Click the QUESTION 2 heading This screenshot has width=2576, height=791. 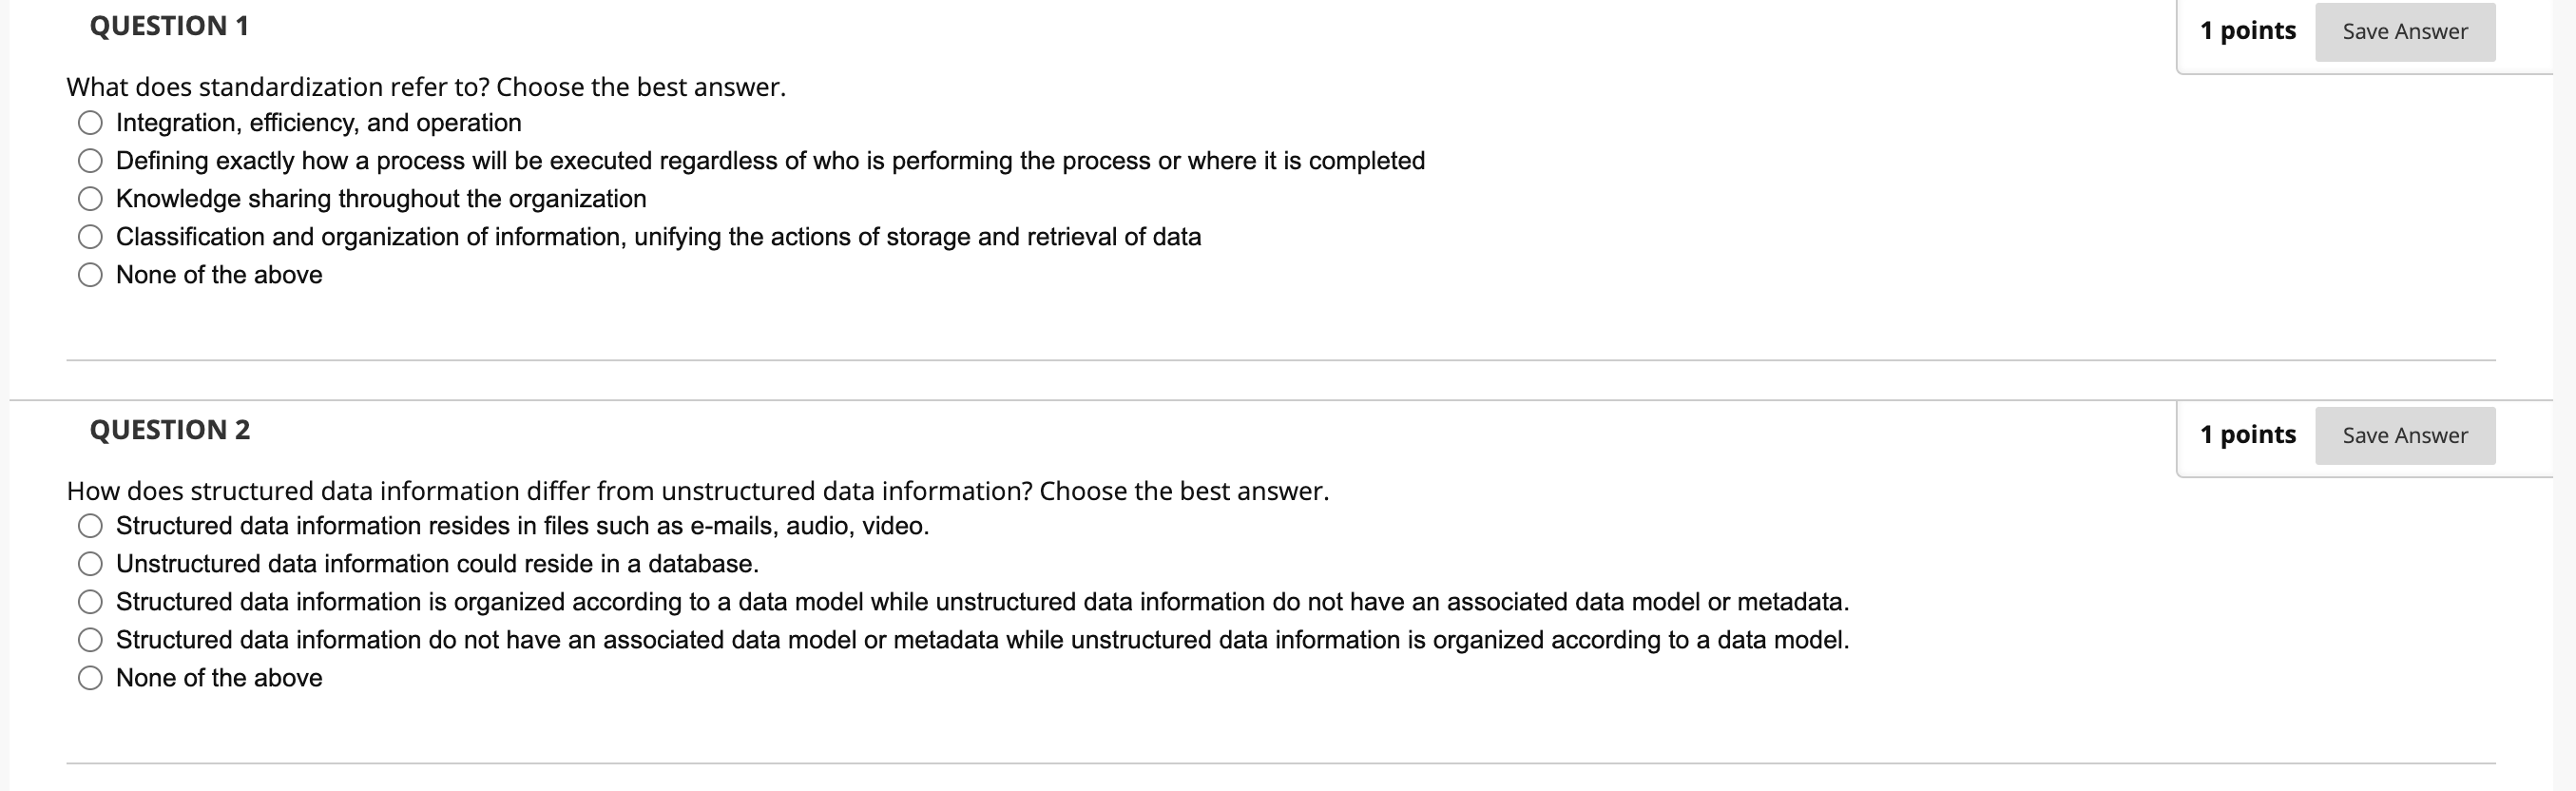point(168,430)
